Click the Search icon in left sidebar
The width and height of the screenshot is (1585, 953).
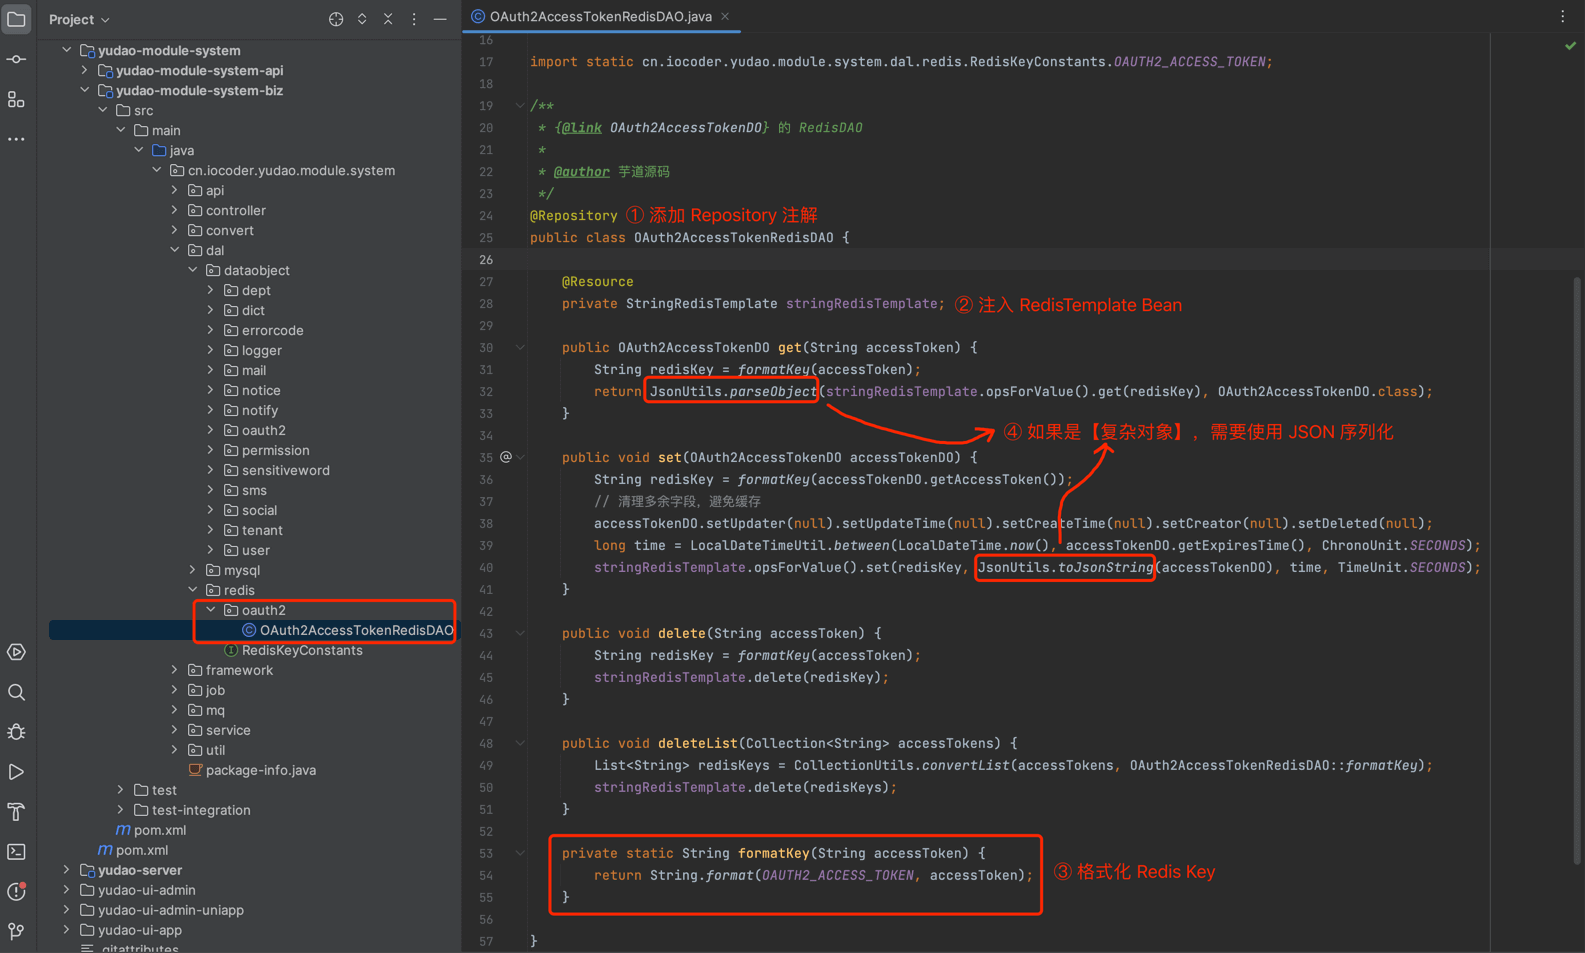click(x=16, y=692)
